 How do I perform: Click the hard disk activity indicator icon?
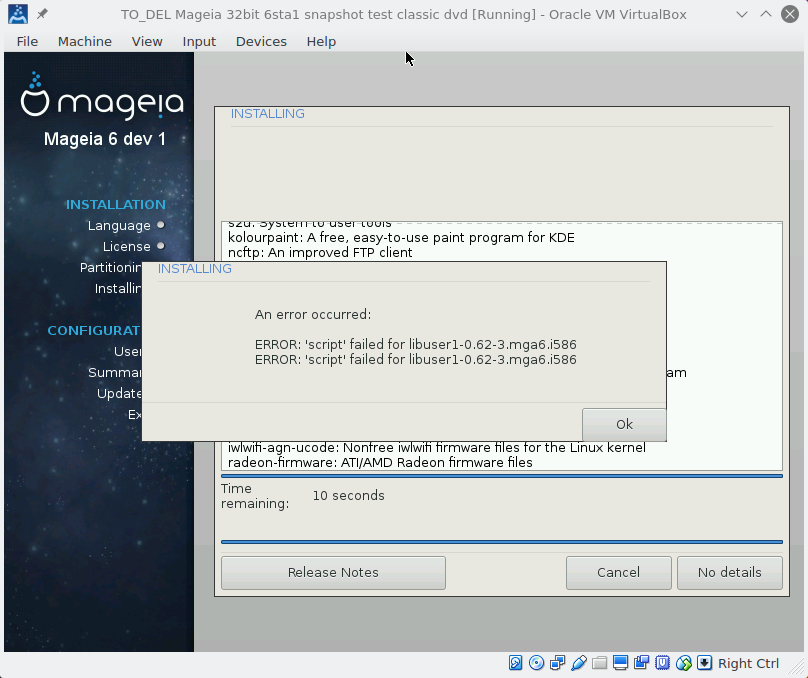pyautogui.click(x=515, y=663)
